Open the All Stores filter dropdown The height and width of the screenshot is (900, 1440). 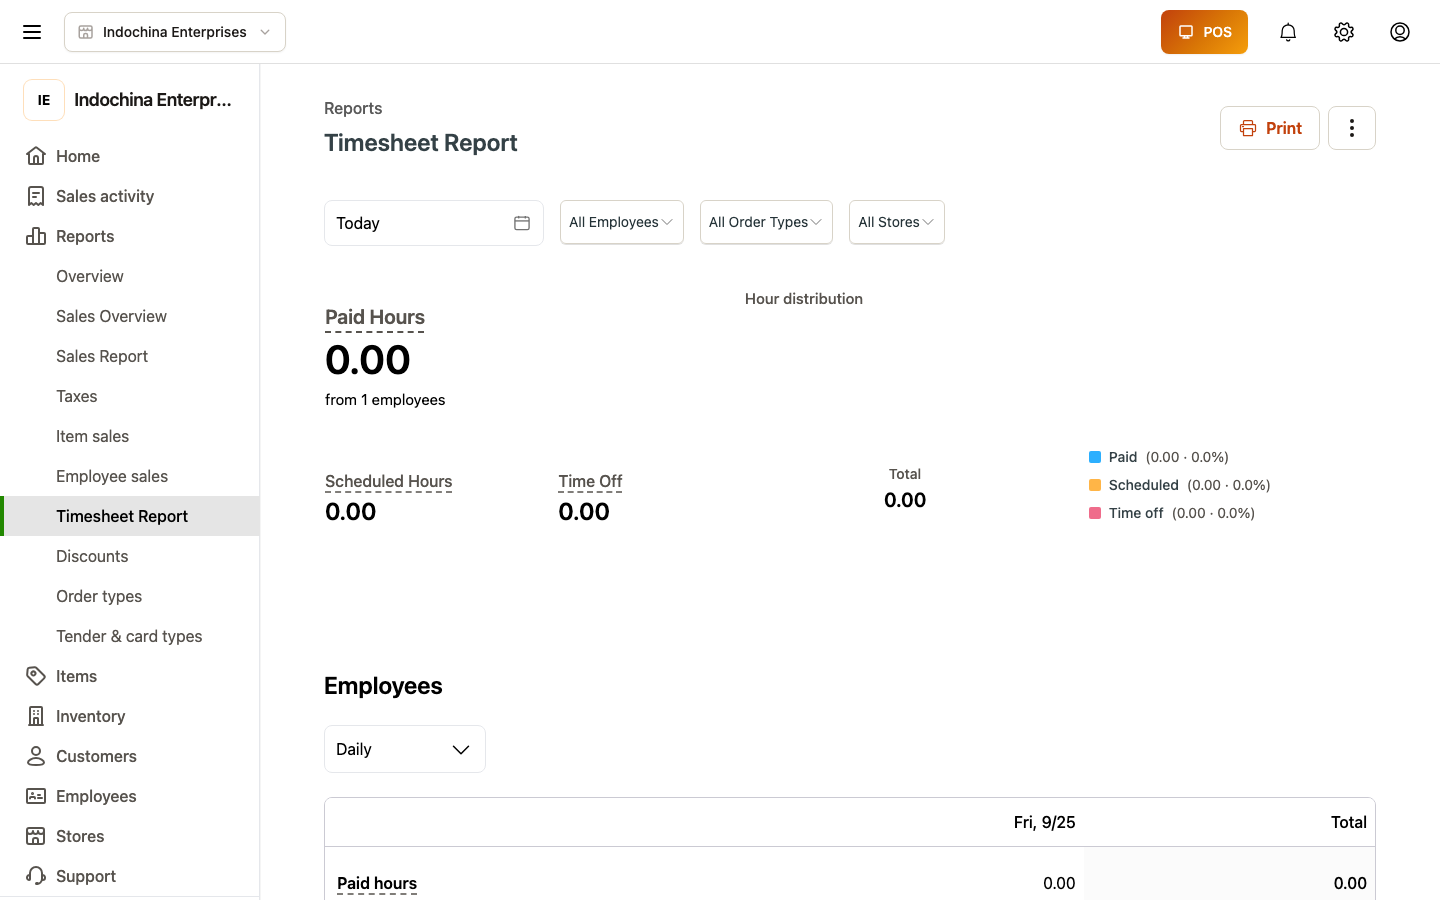click(x=897, y=222)
